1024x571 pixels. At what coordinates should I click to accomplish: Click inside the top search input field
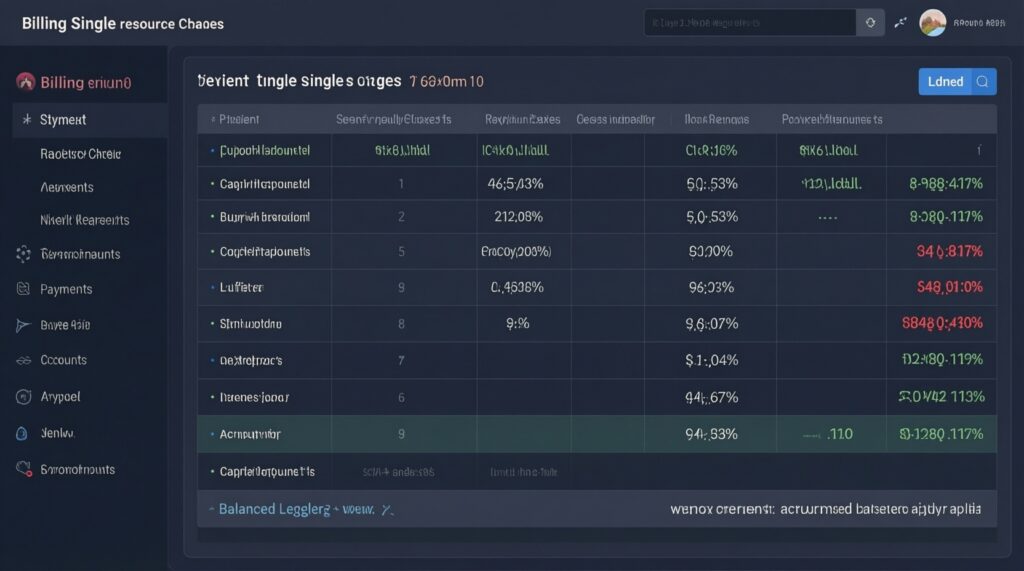tap(749, 22)
